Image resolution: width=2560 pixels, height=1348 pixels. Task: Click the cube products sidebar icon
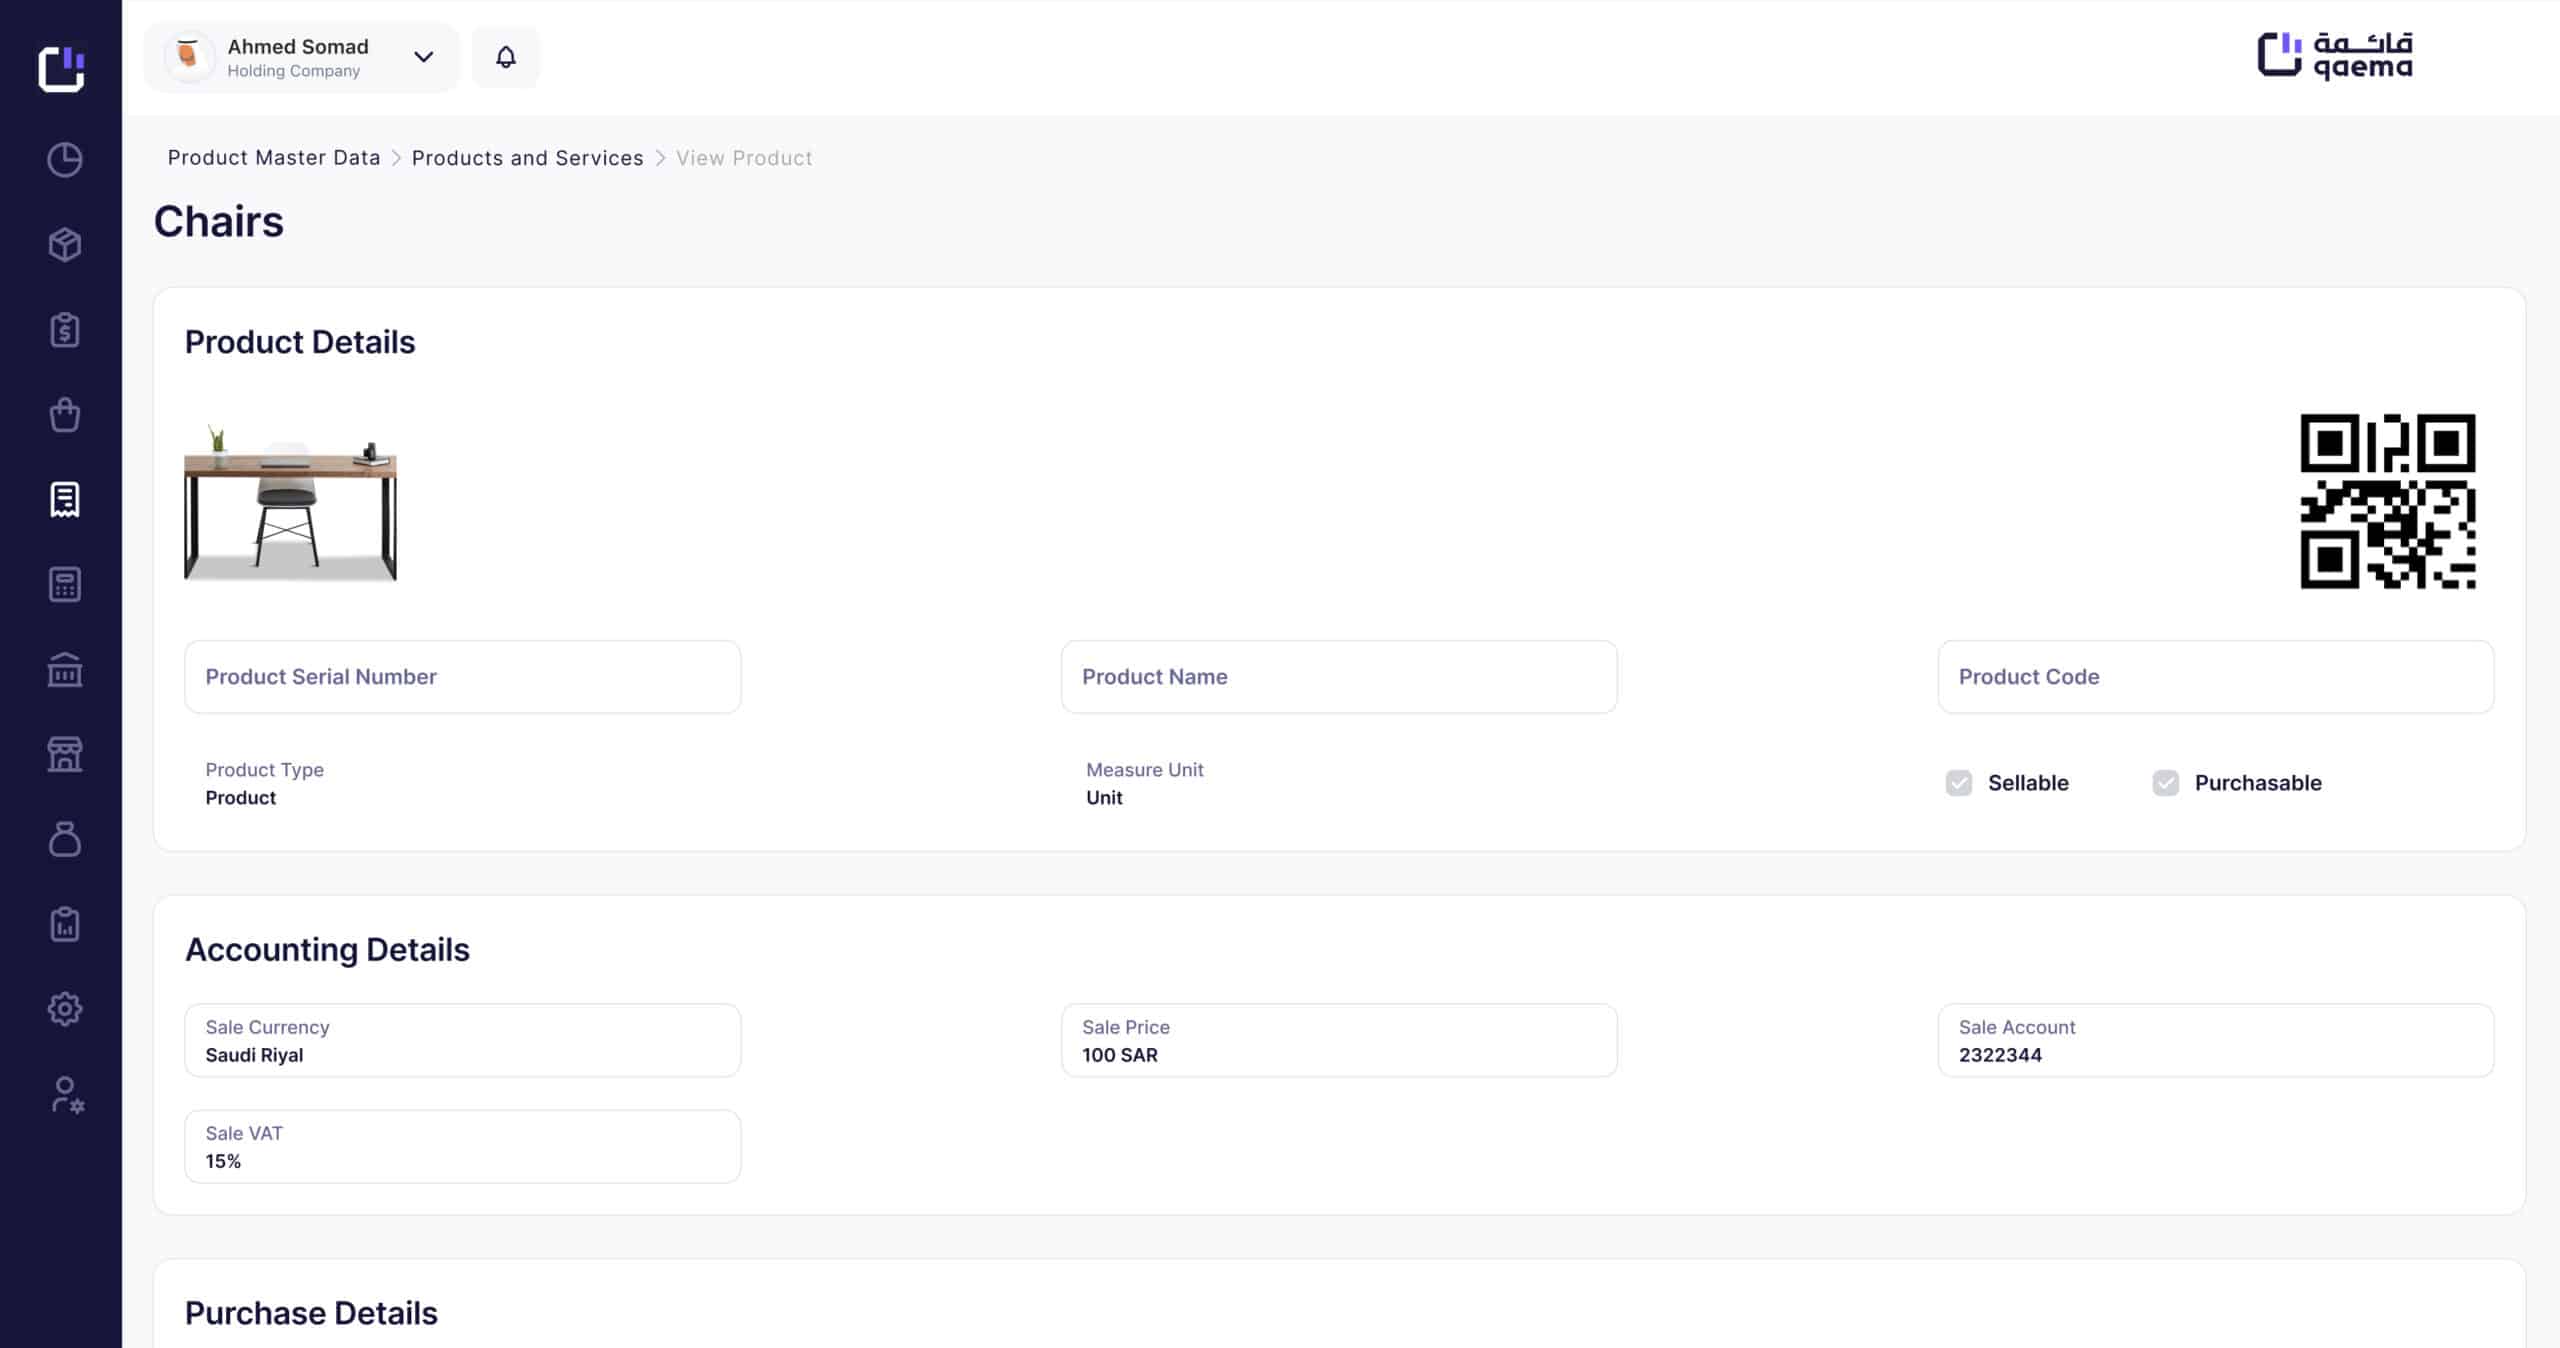click(65, 245)
